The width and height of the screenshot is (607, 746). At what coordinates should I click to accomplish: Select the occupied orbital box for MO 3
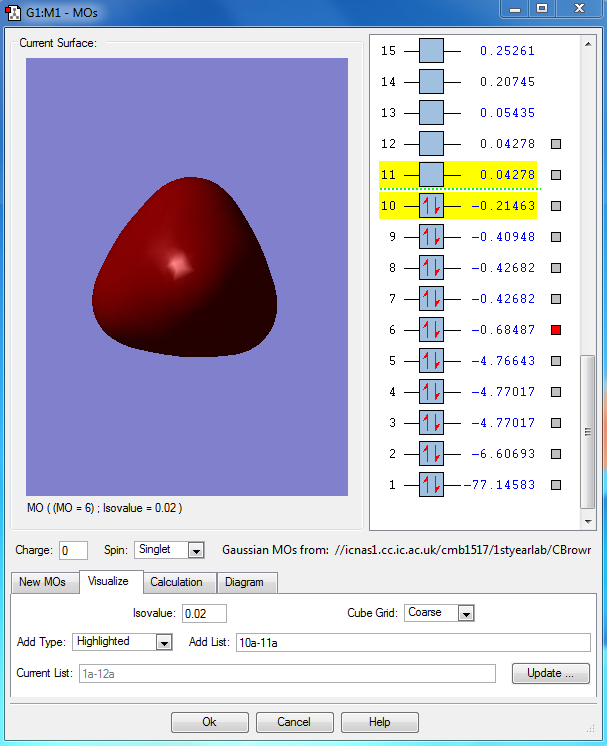click(x=431, y=422)
